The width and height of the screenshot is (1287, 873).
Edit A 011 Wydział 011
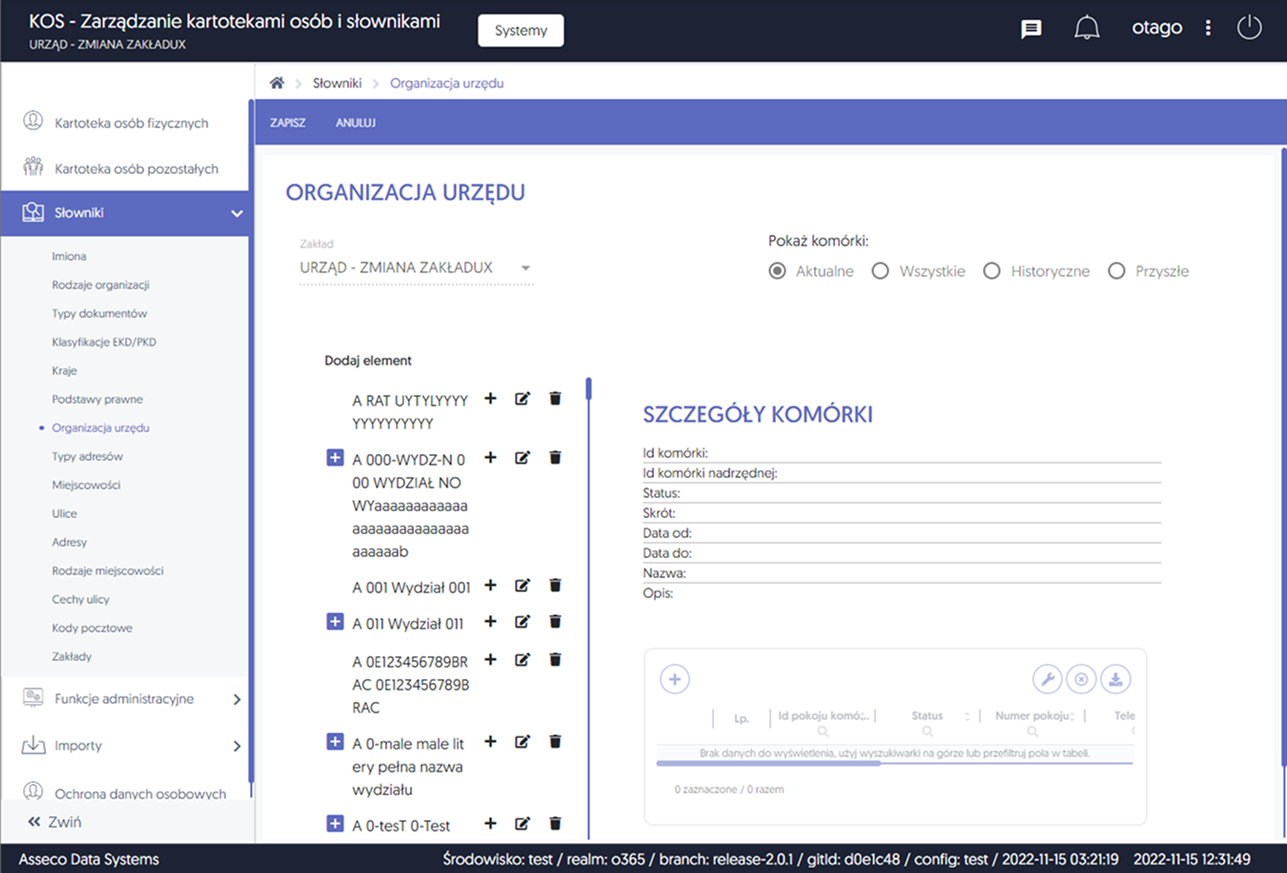pos(522,621)
